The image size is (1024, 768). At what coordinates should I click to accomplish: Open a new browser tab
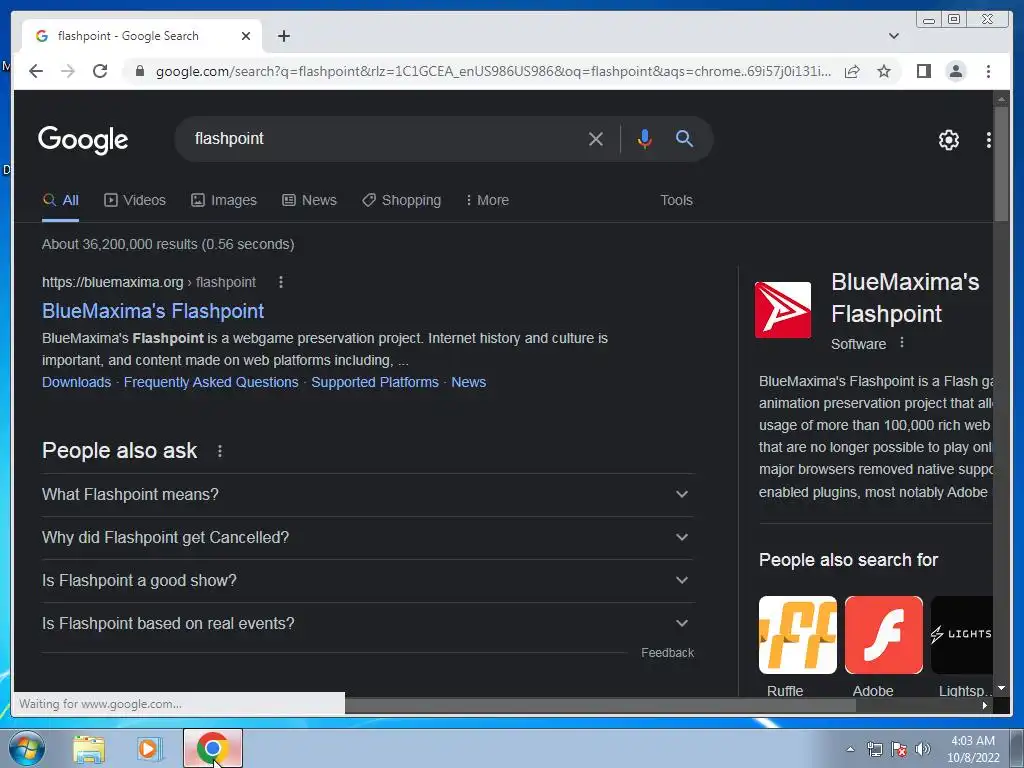pos(283,36)
